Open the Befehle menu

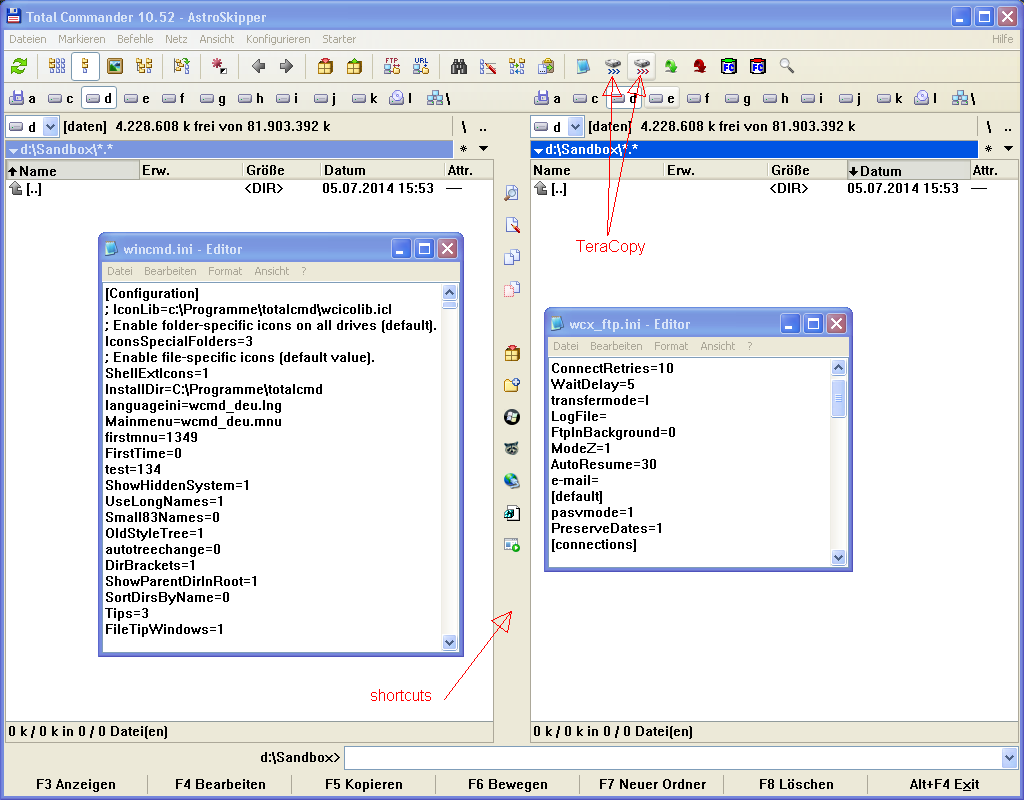tap(135, 39)
